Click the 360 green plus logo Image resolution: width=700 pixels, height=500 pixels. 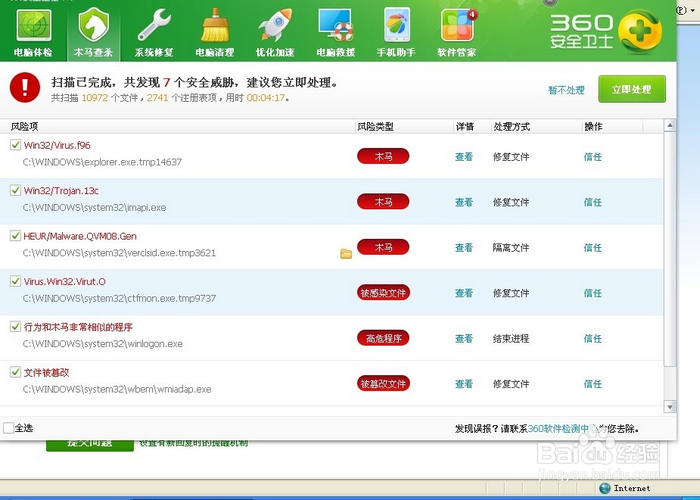click(x=640, y=32)
